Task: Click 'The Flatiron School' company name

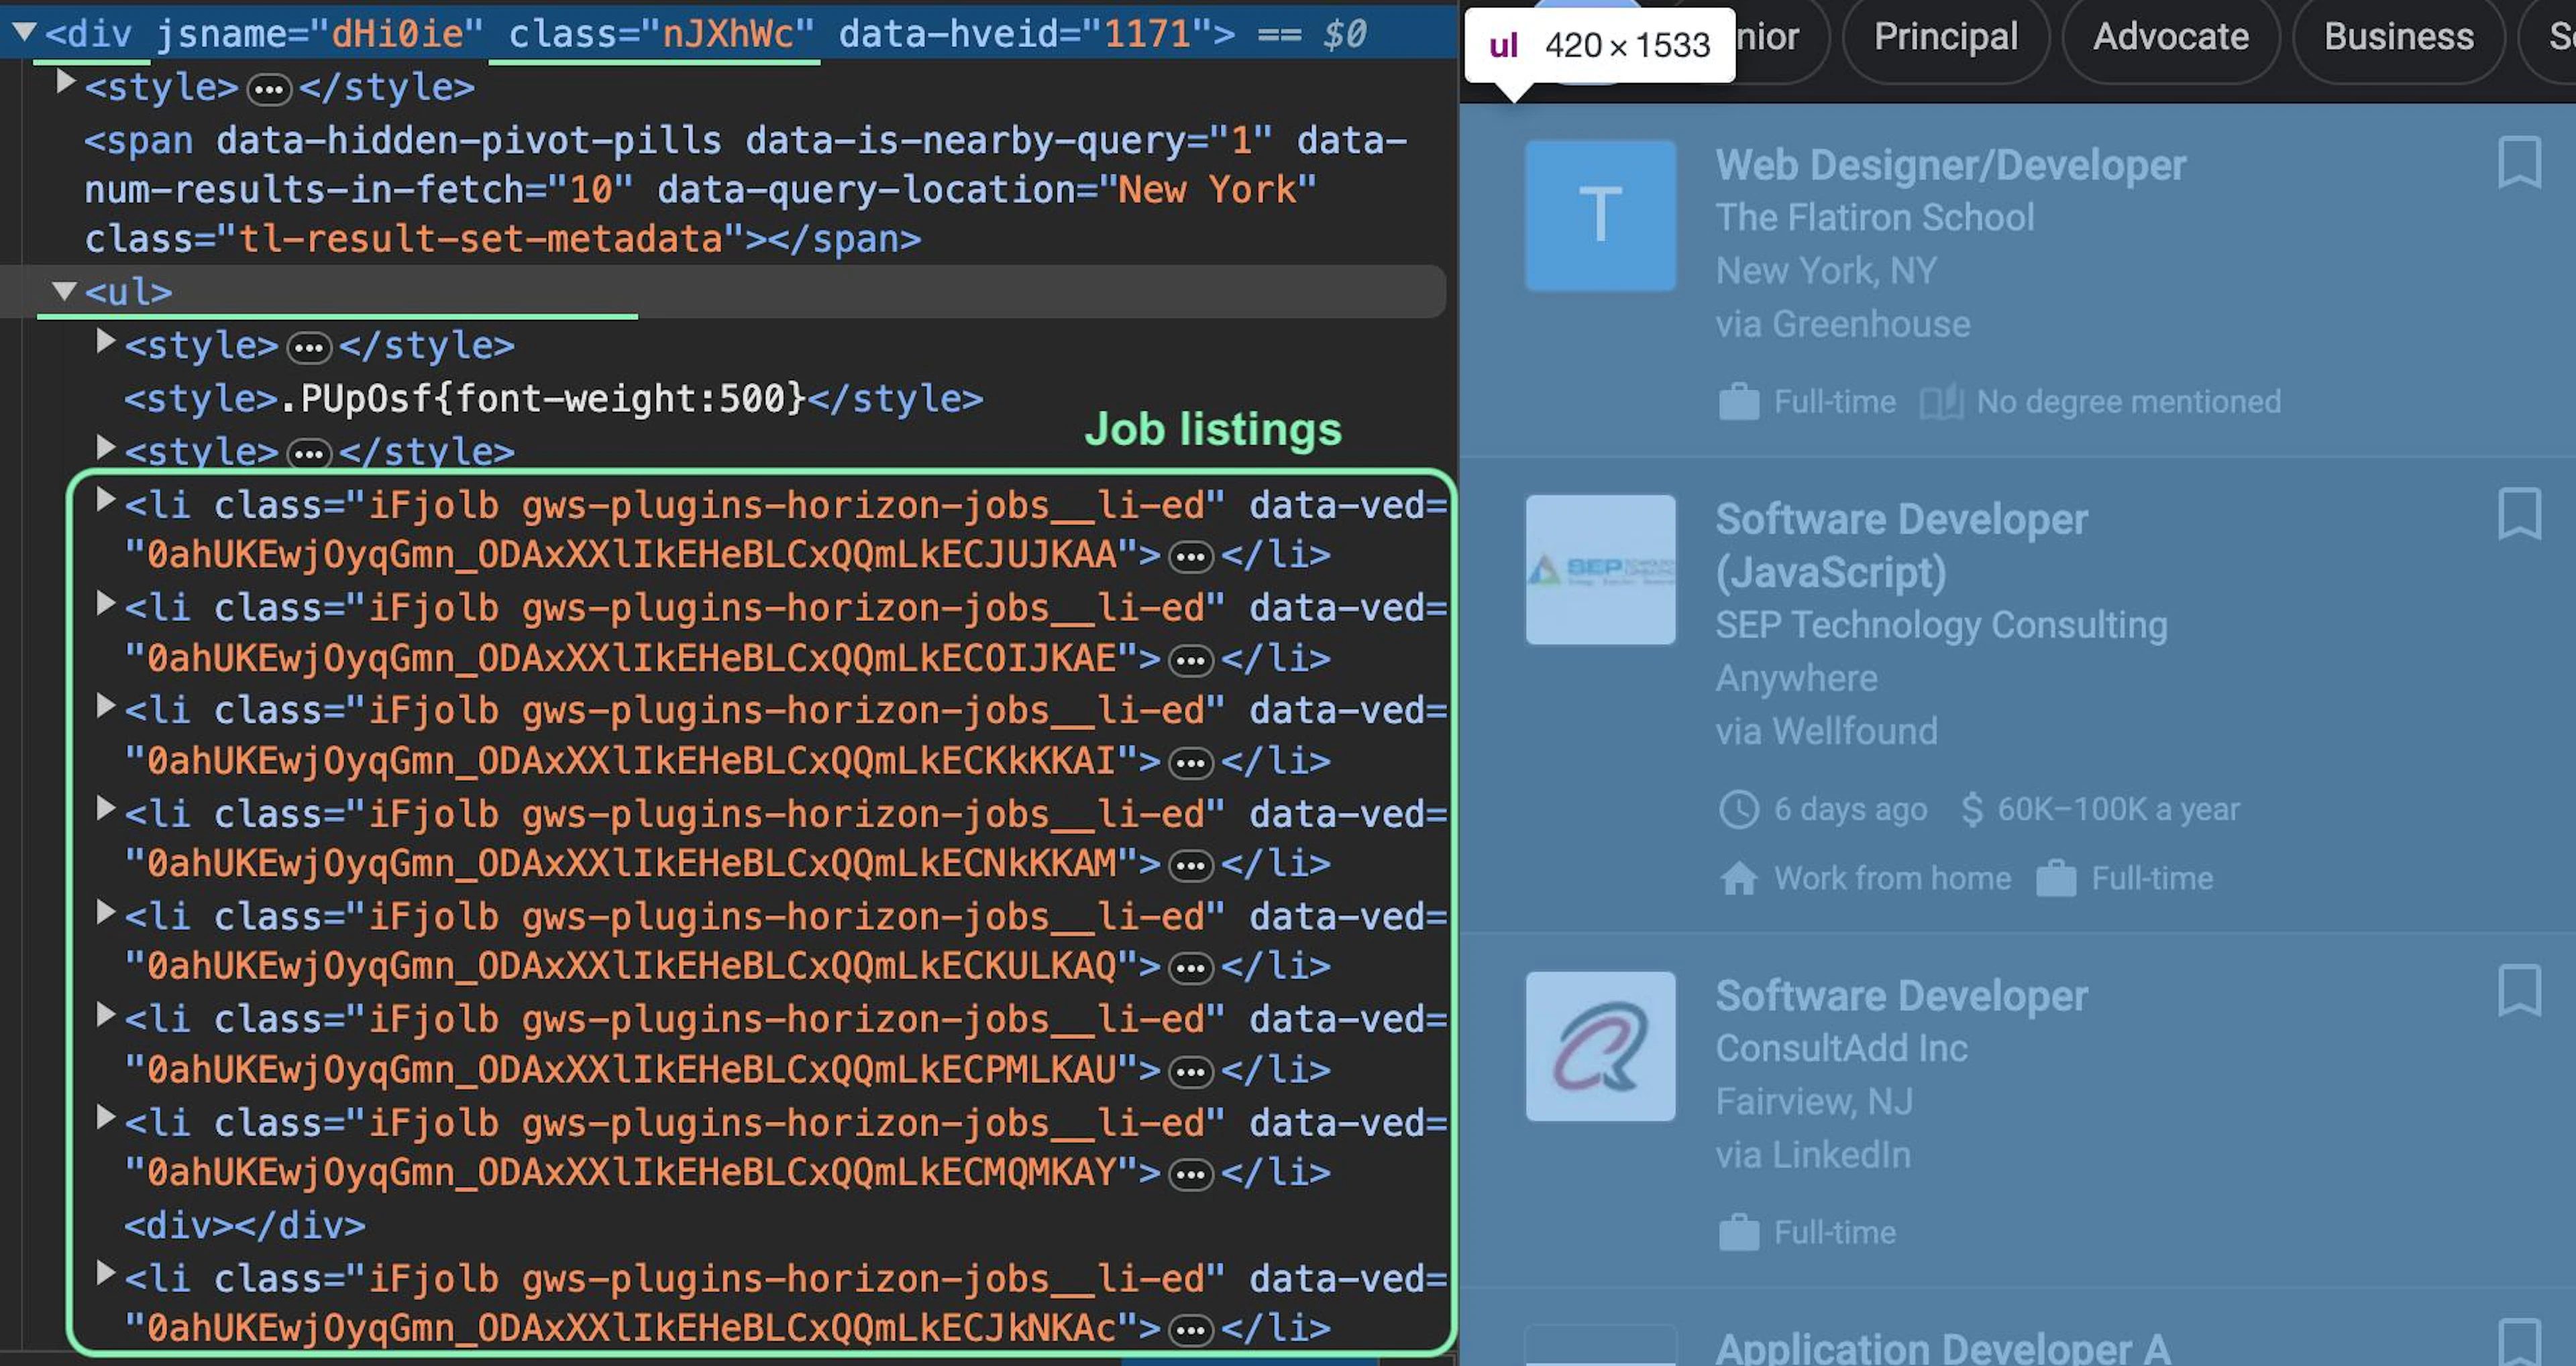Action: [x=1874, y=217]
